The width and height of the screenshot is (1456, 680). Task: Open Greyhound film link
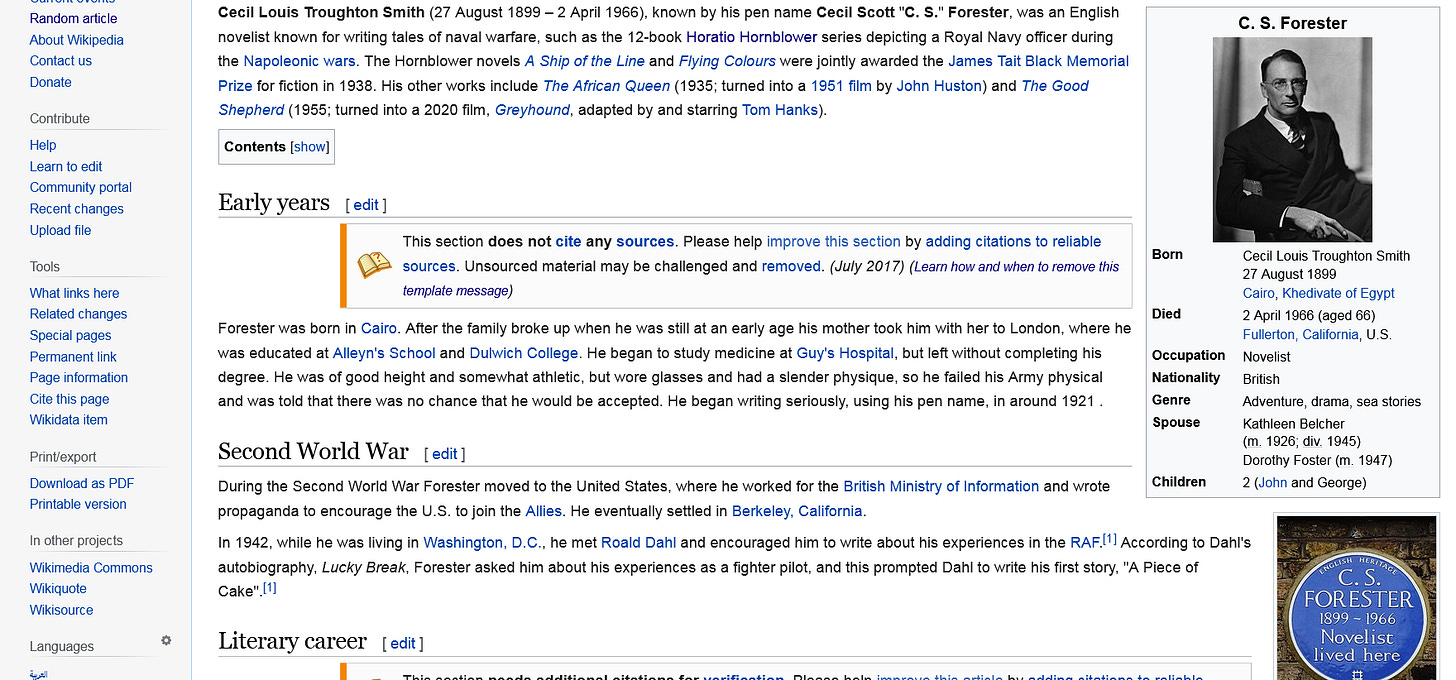point(532,110)
